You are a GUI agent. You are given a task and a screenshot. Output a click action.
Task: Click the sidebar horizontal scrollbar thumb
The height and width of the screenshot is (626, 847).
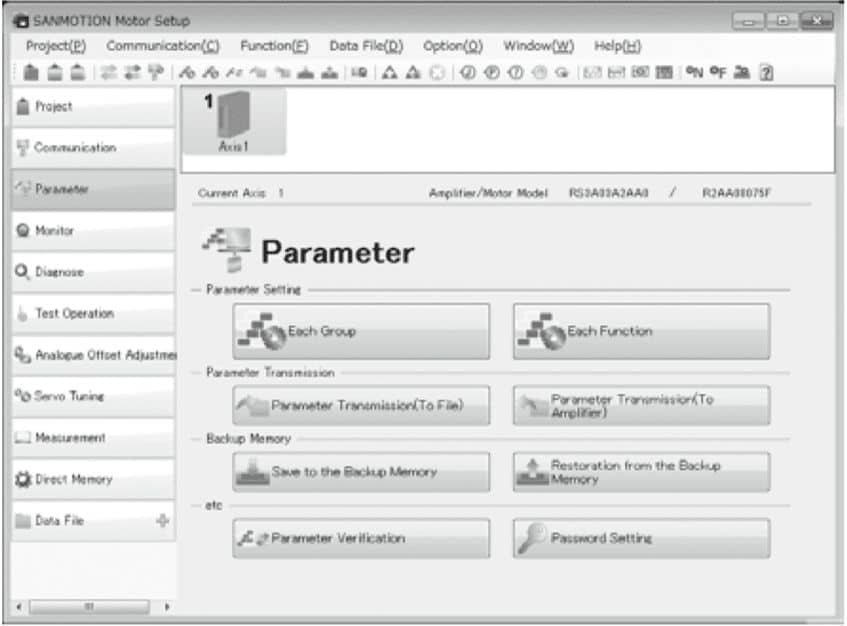tap(89, 607)
